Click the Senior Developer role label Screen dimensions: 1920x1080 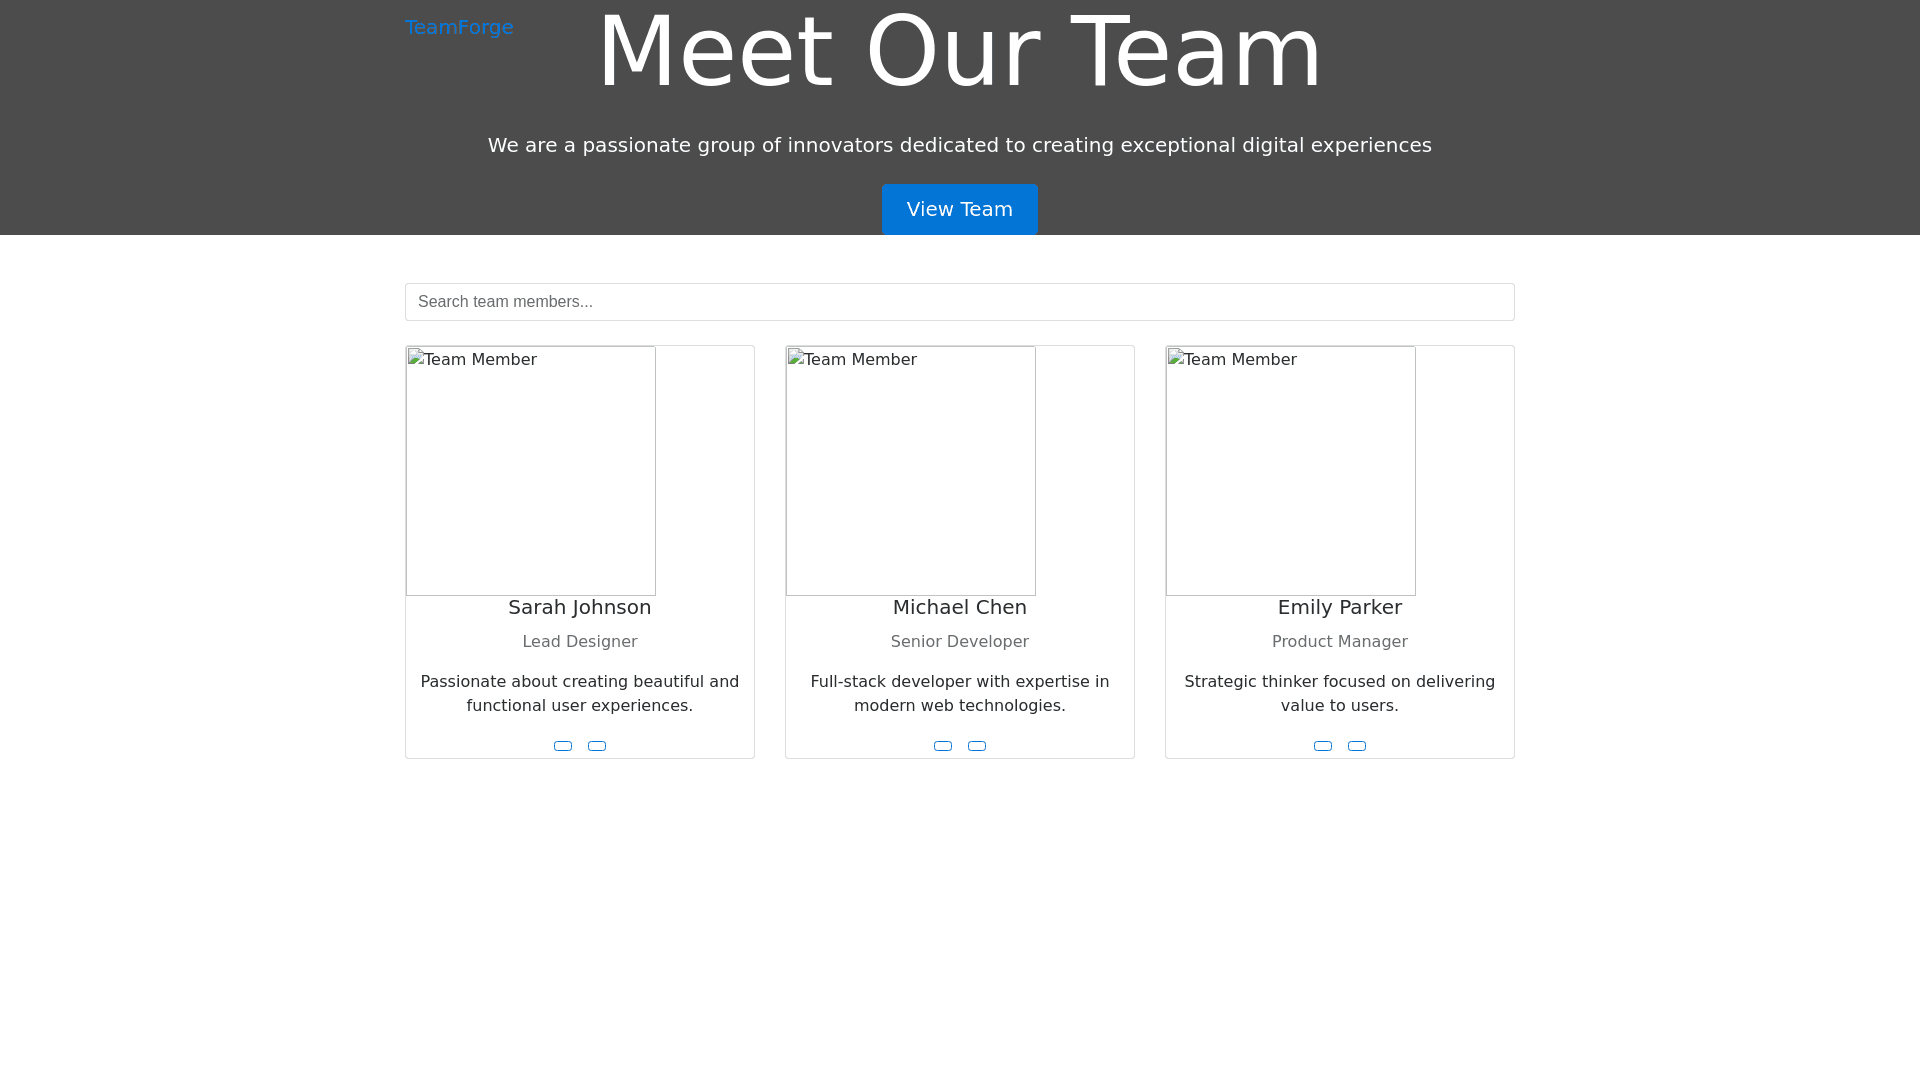(x=959, y=642)
